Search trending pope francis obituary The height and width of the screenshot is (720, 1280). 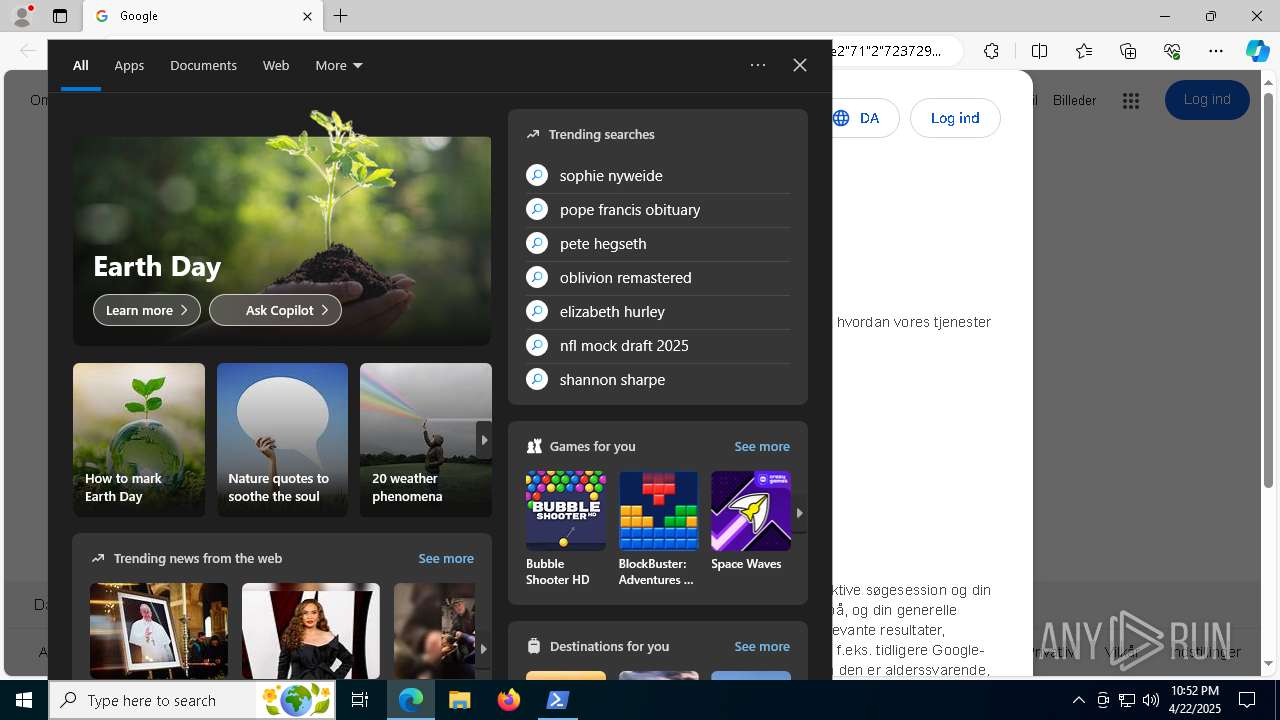click(658, 209)
